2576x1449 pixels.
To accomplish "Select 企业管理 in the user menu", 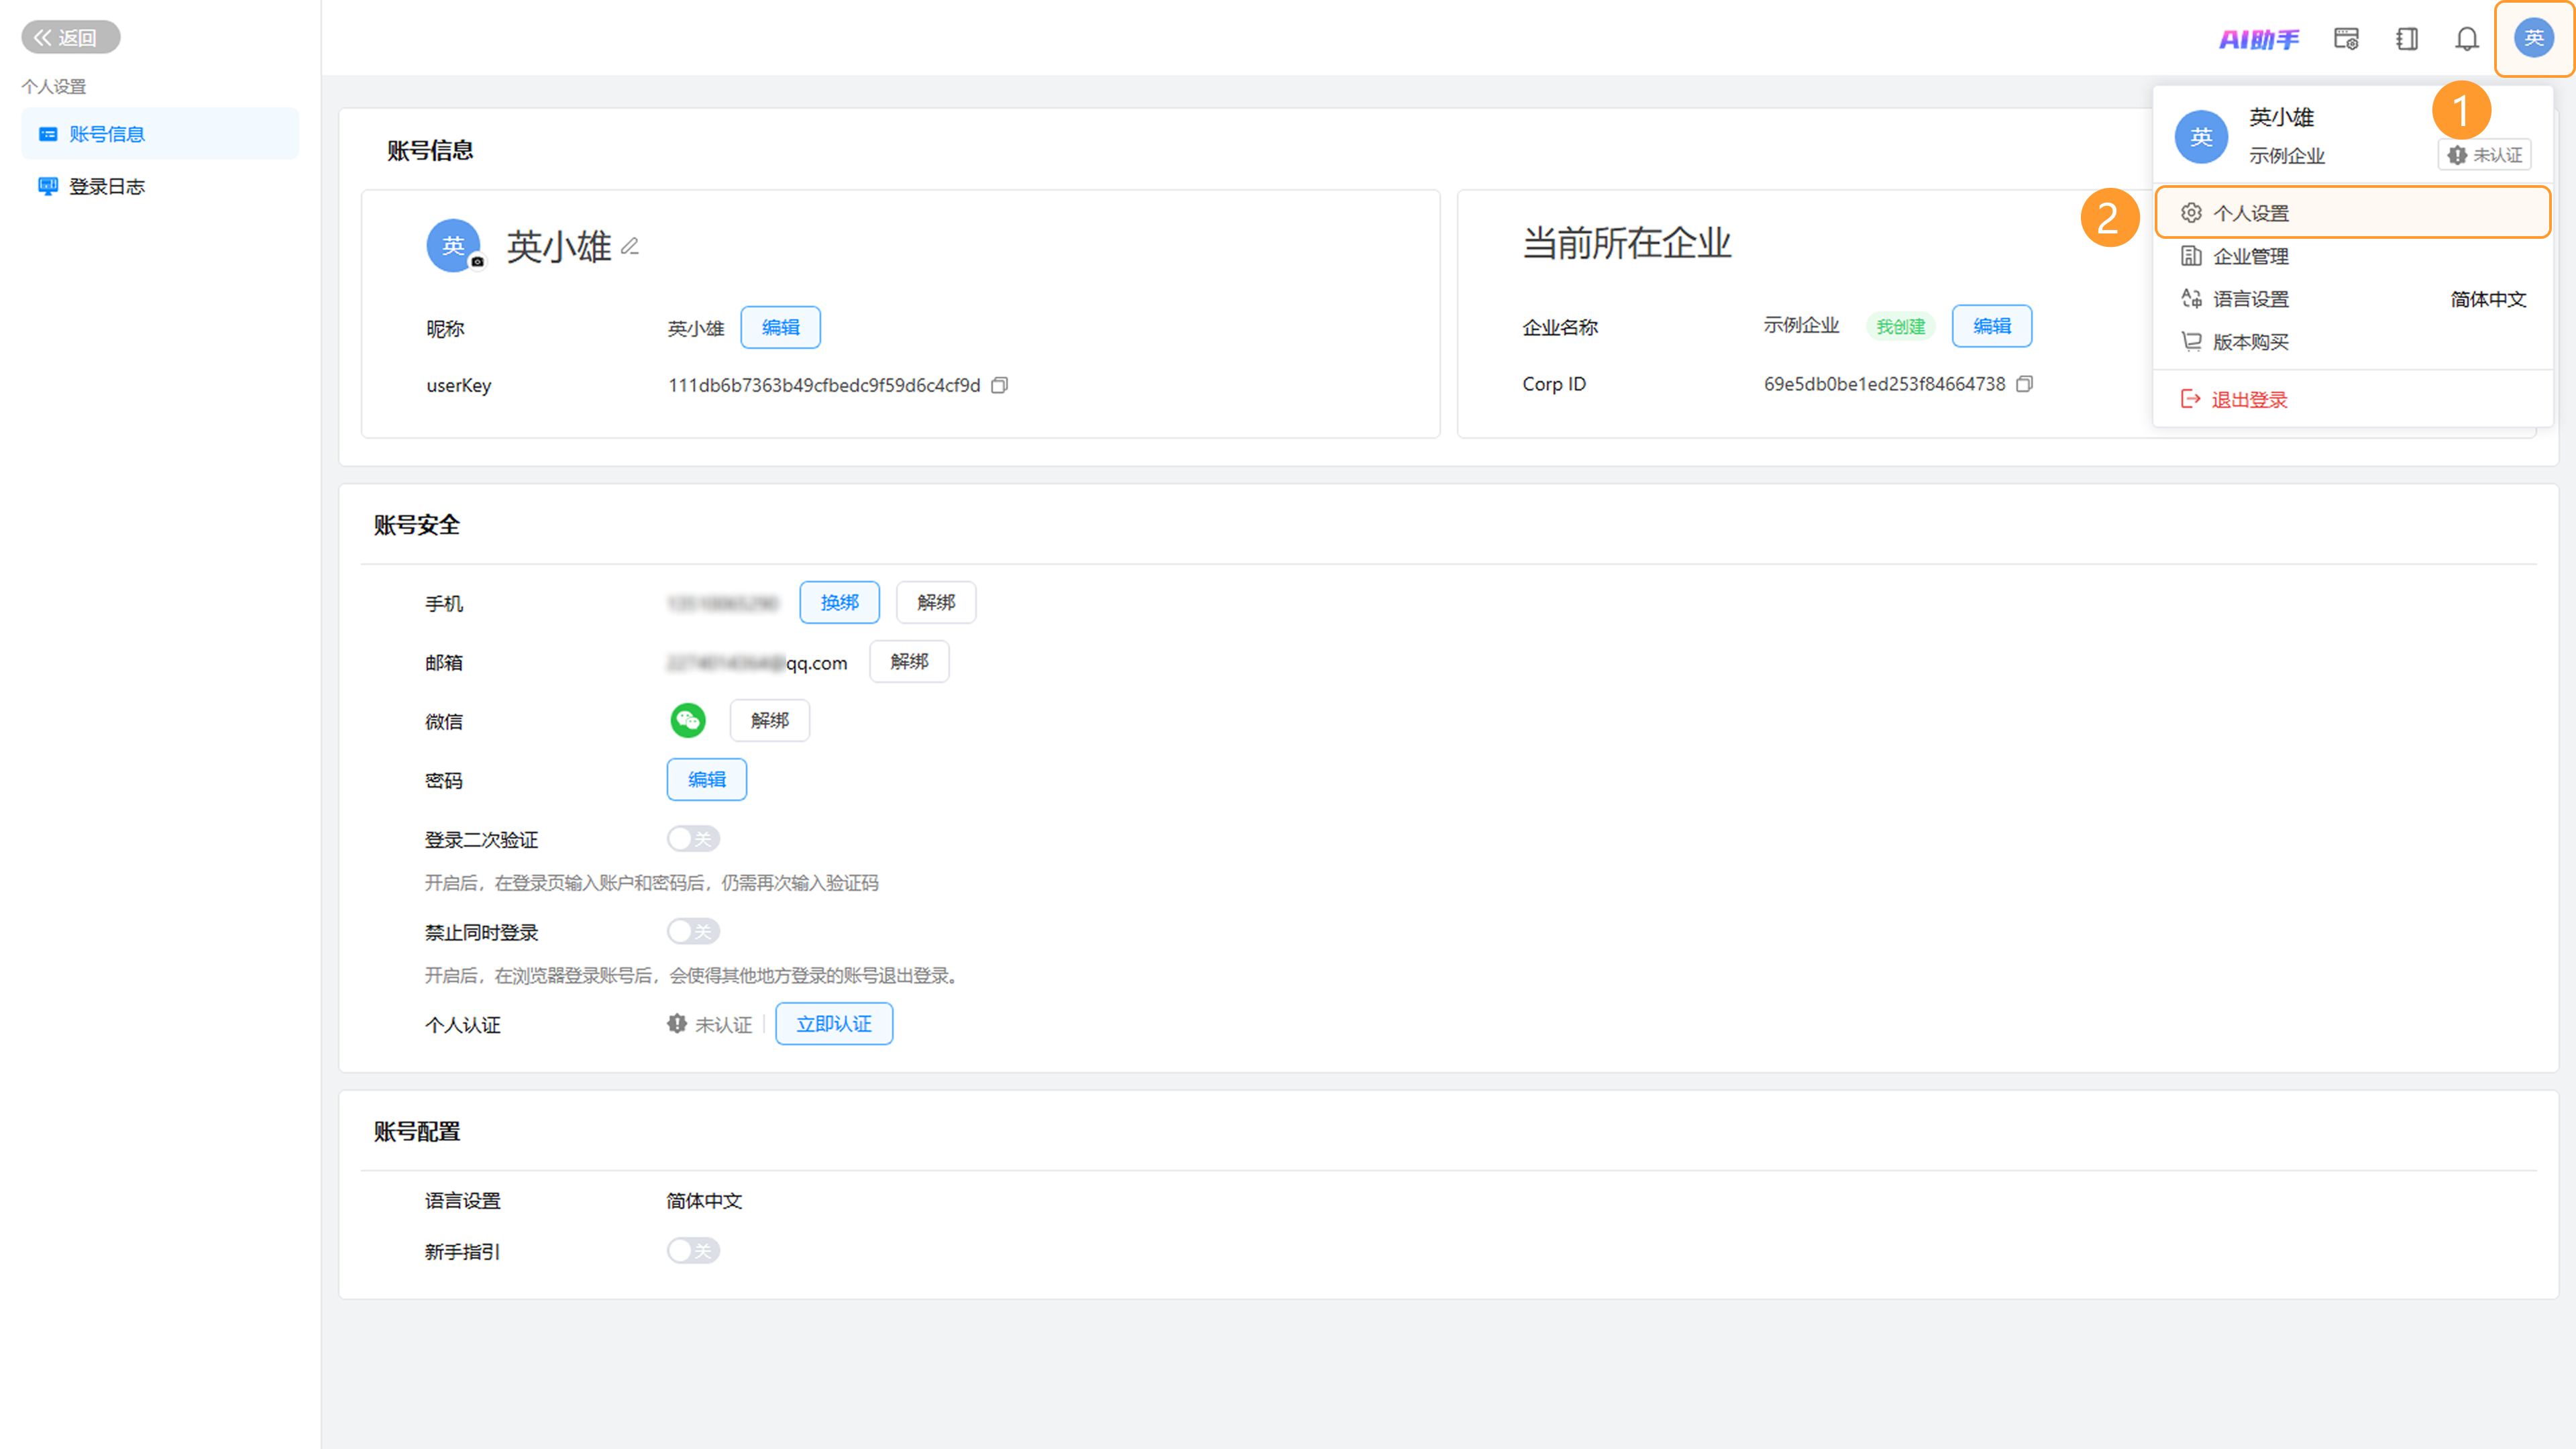I will (x=2352, y=256).
